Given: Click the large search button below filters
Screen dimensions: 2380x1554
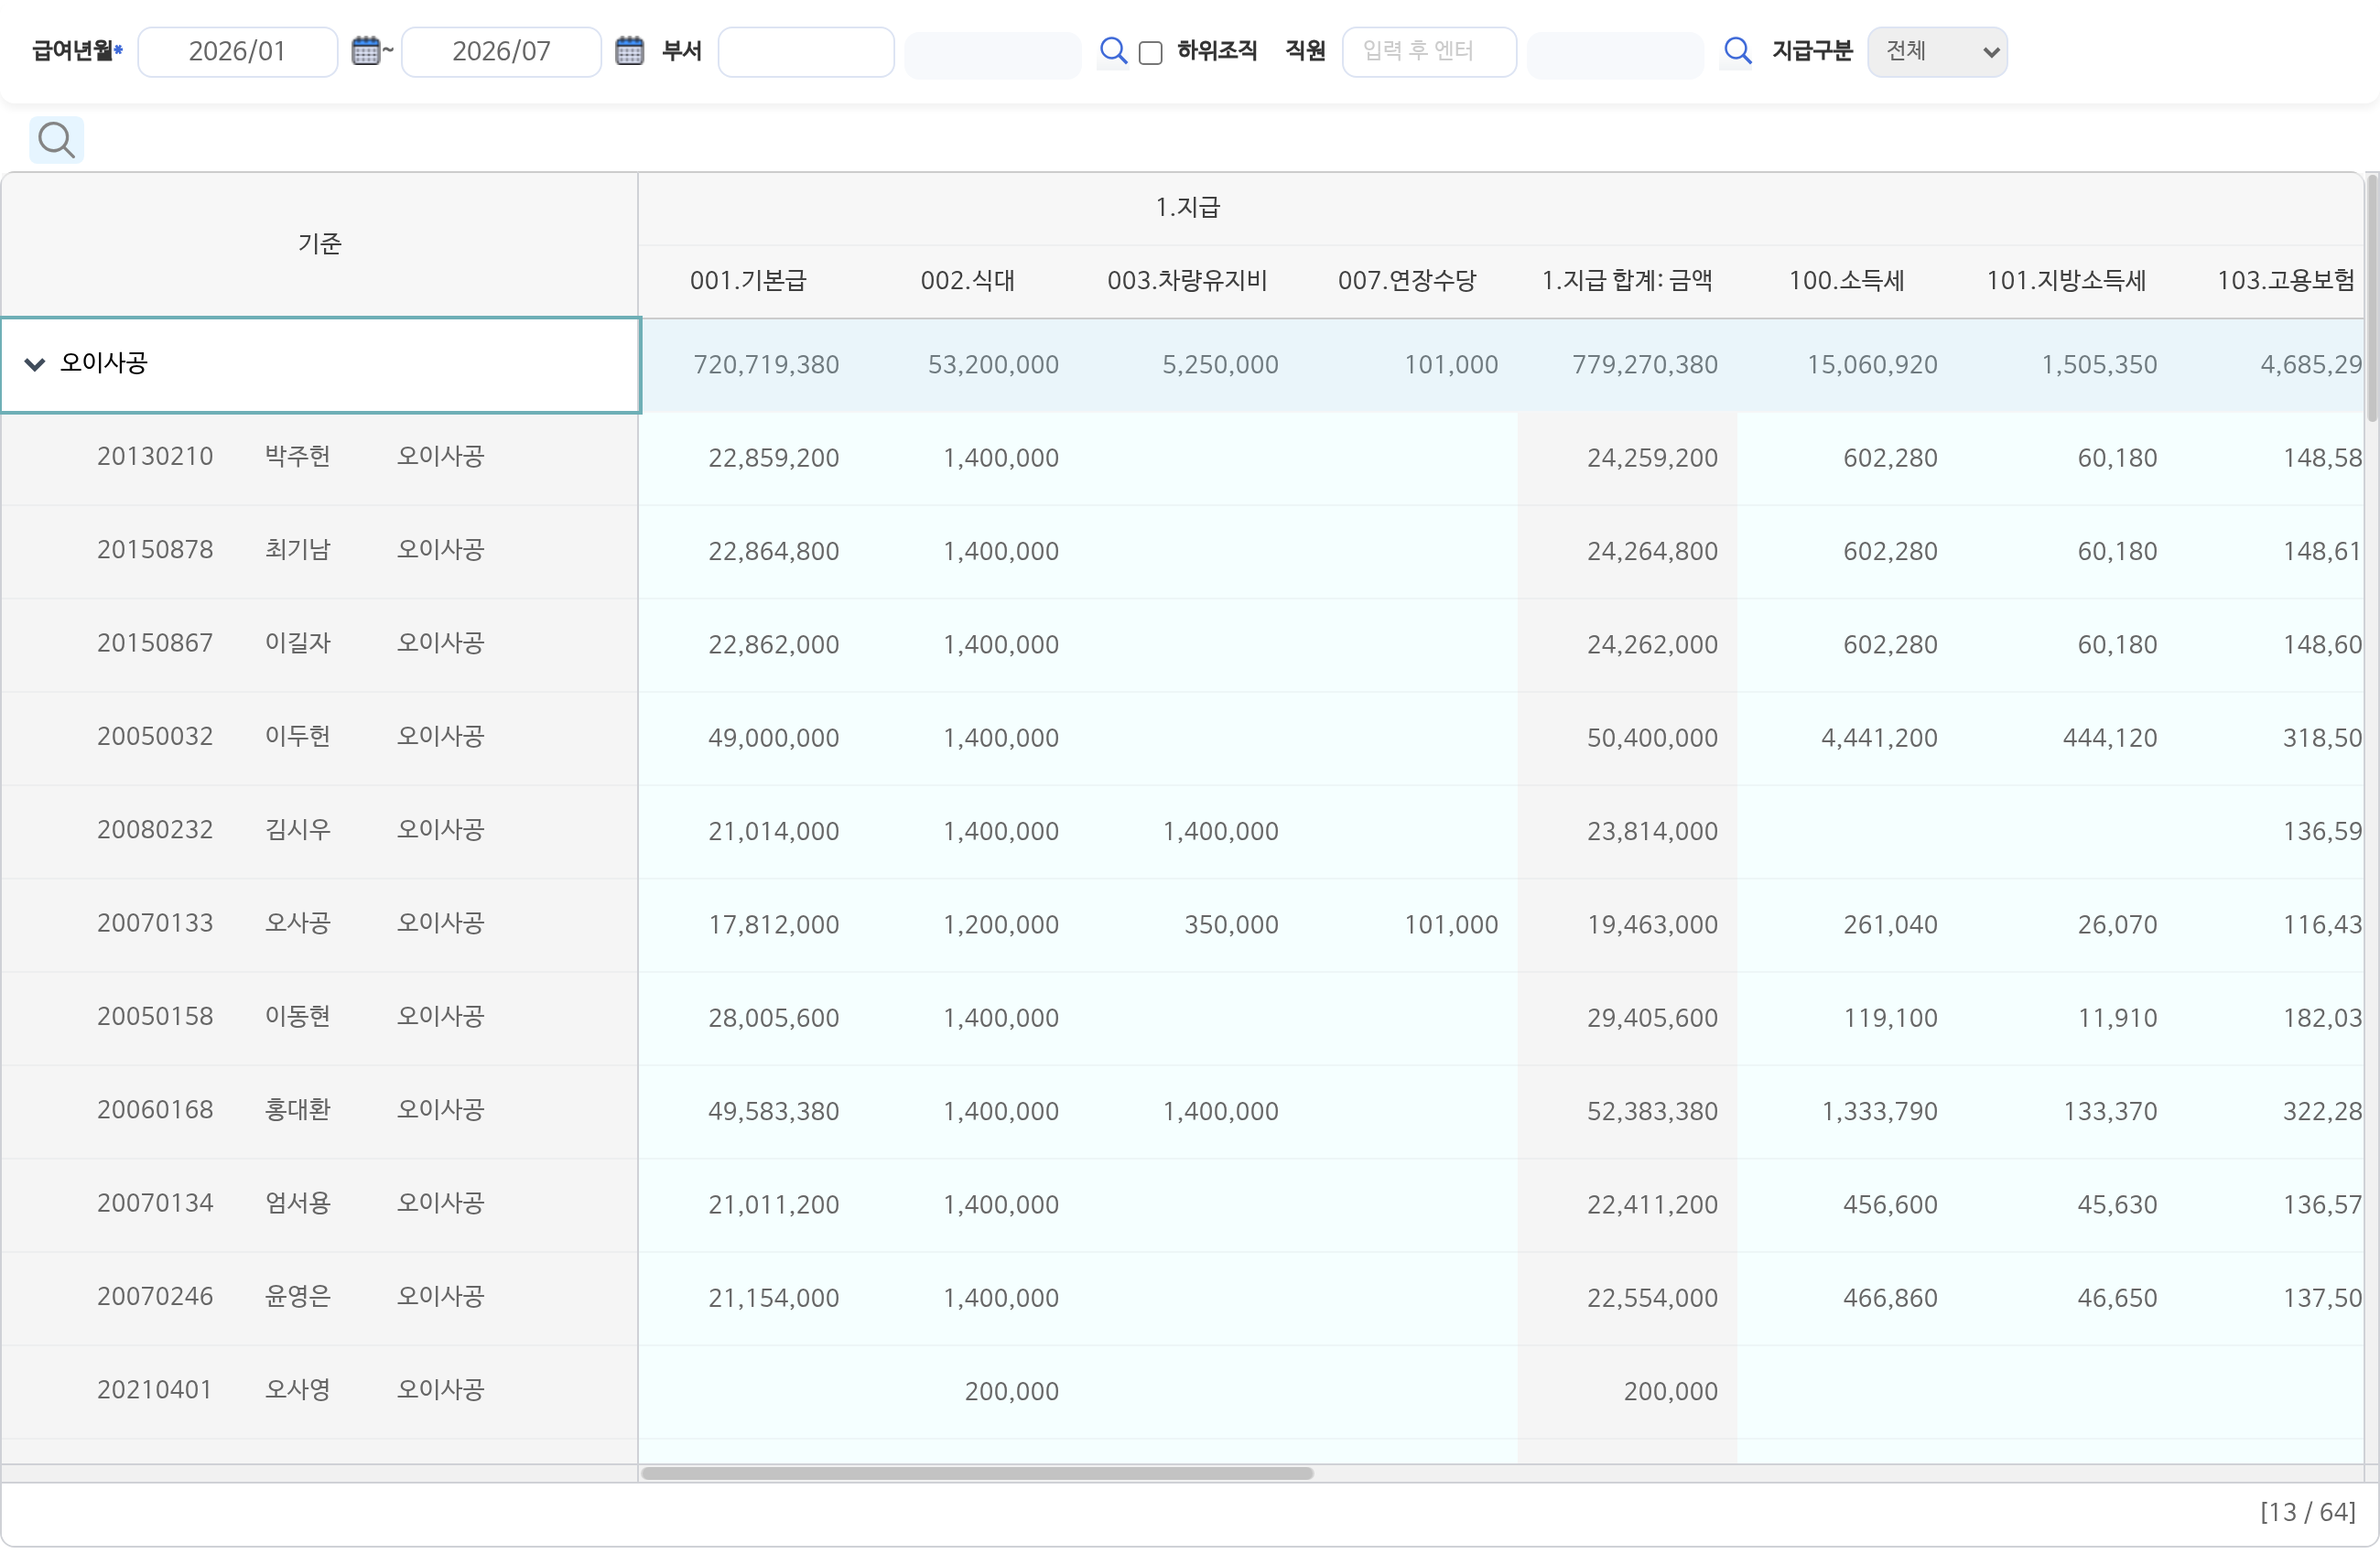Looking at the screenshot, I should 57,140.
